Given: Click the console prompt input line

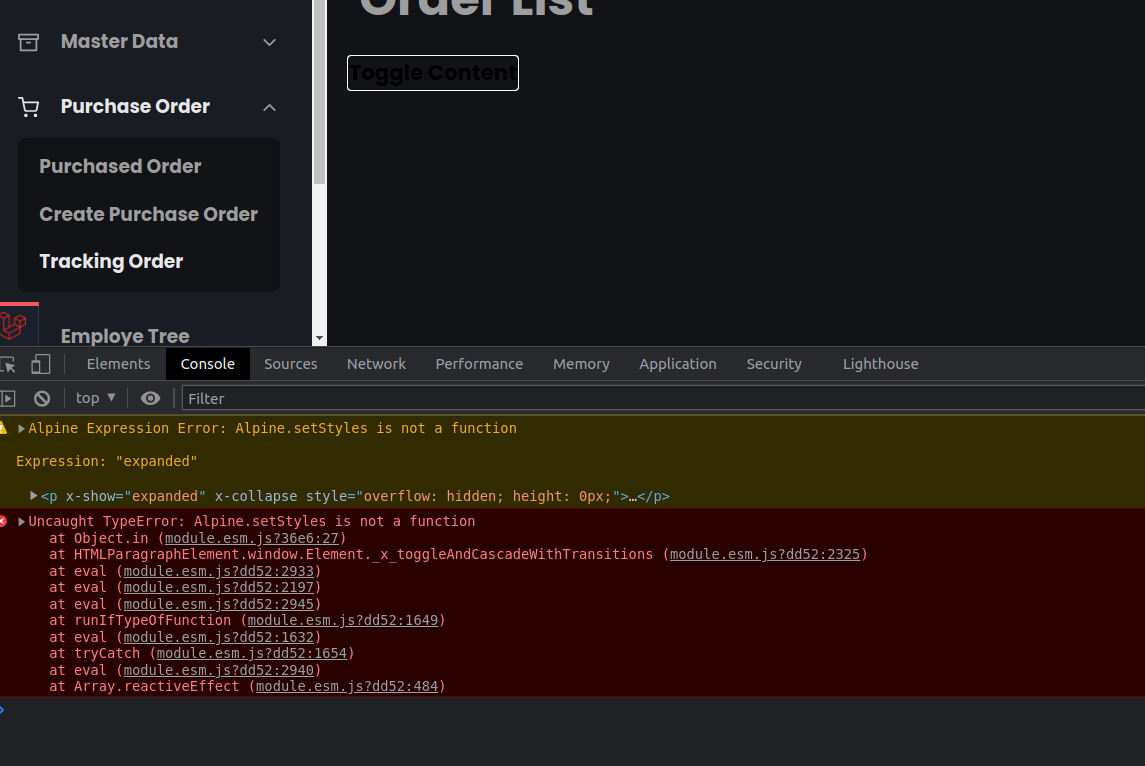Looking at the screenshot, I should 572,710.
